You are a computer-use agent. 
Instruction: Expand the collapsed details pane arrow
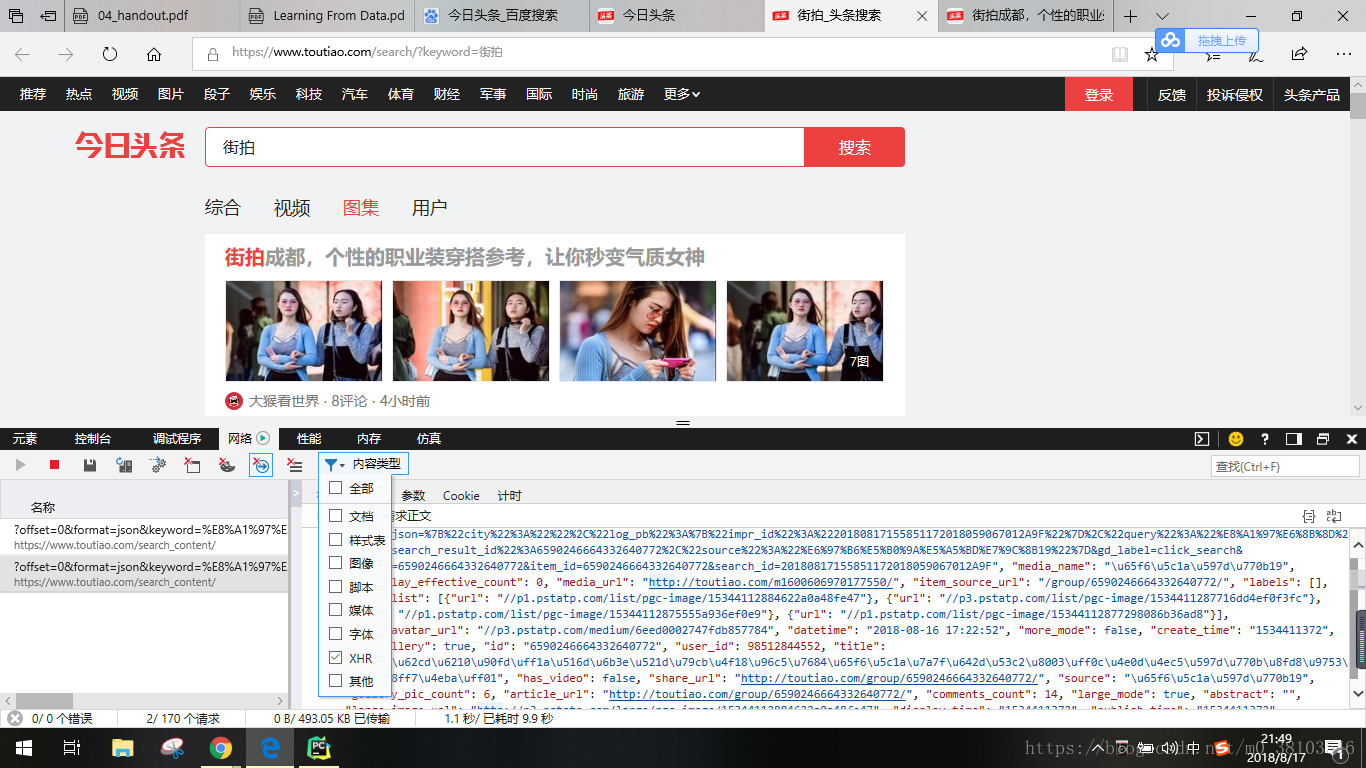(x=296, y=494)
